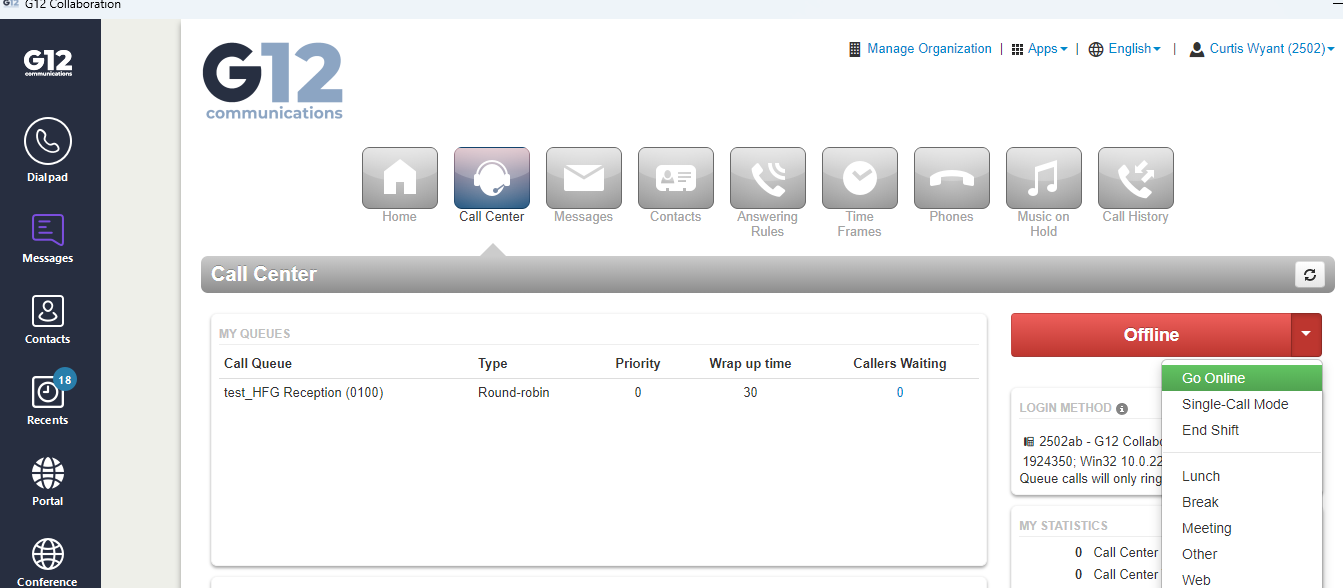Choose Single-Call Mode
1343x588 pixels.
[1241, 404]
